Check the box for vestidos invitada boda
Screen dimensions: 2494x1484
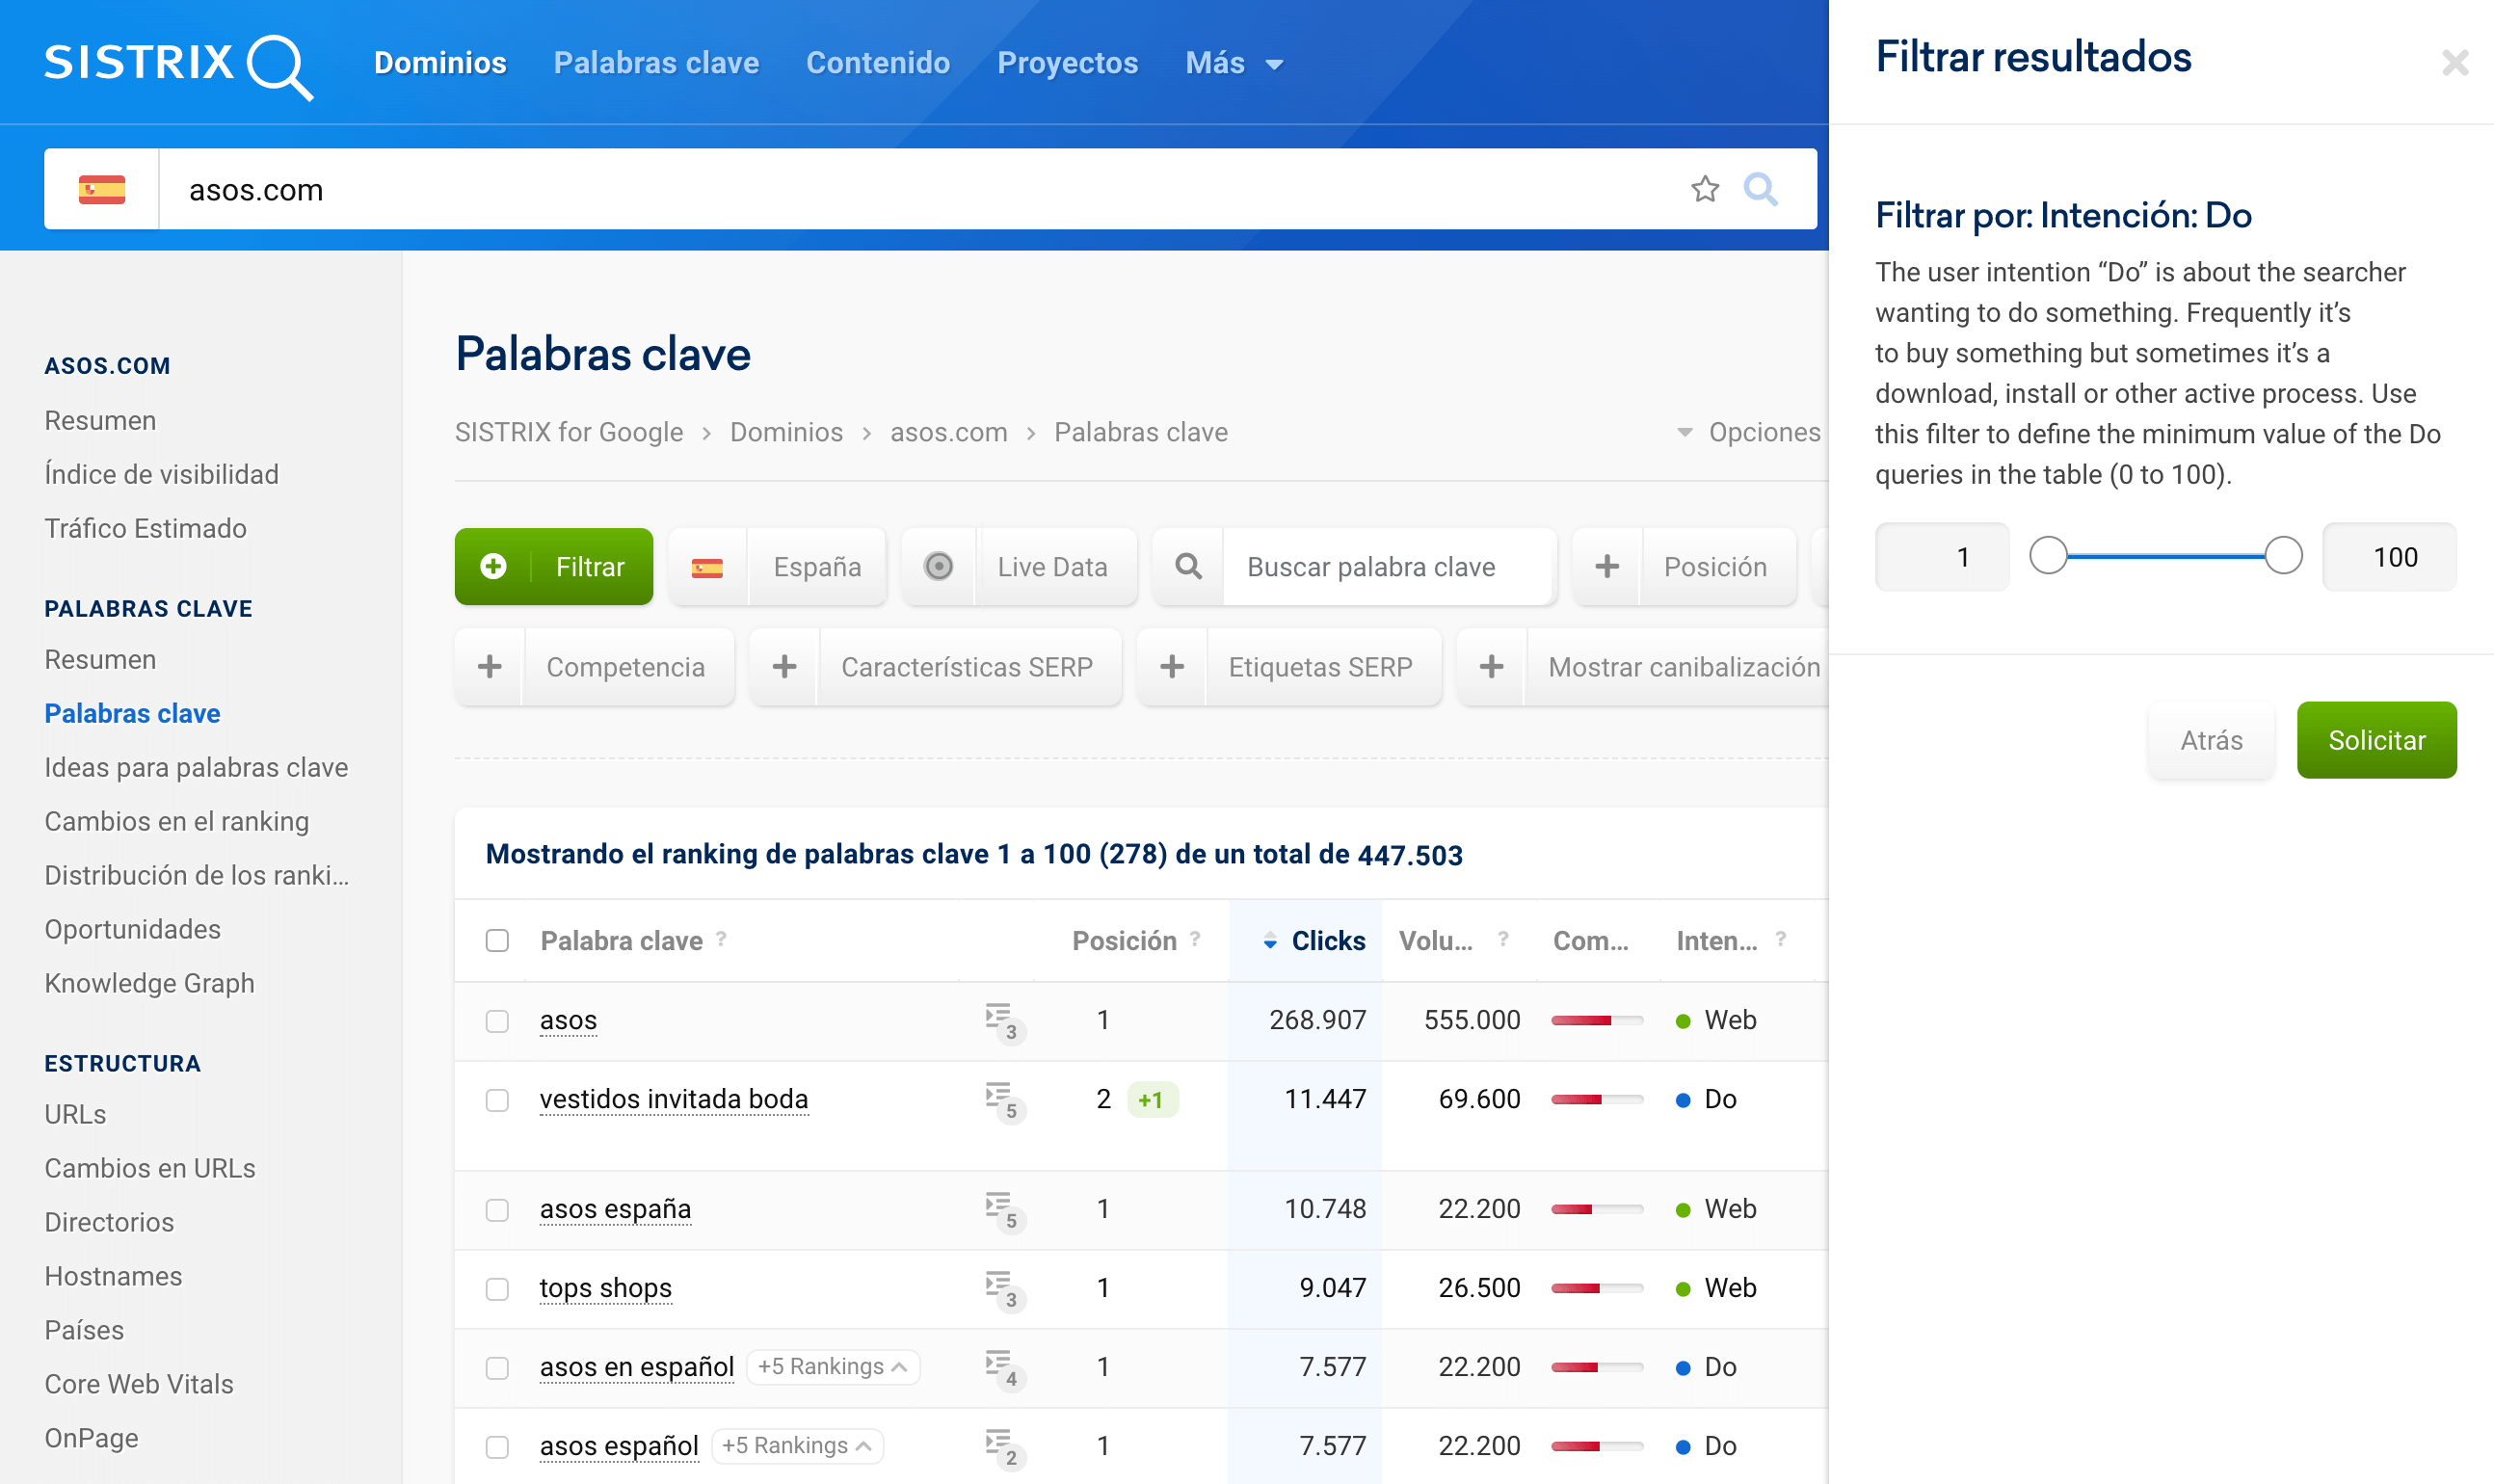coord(497,1099)
